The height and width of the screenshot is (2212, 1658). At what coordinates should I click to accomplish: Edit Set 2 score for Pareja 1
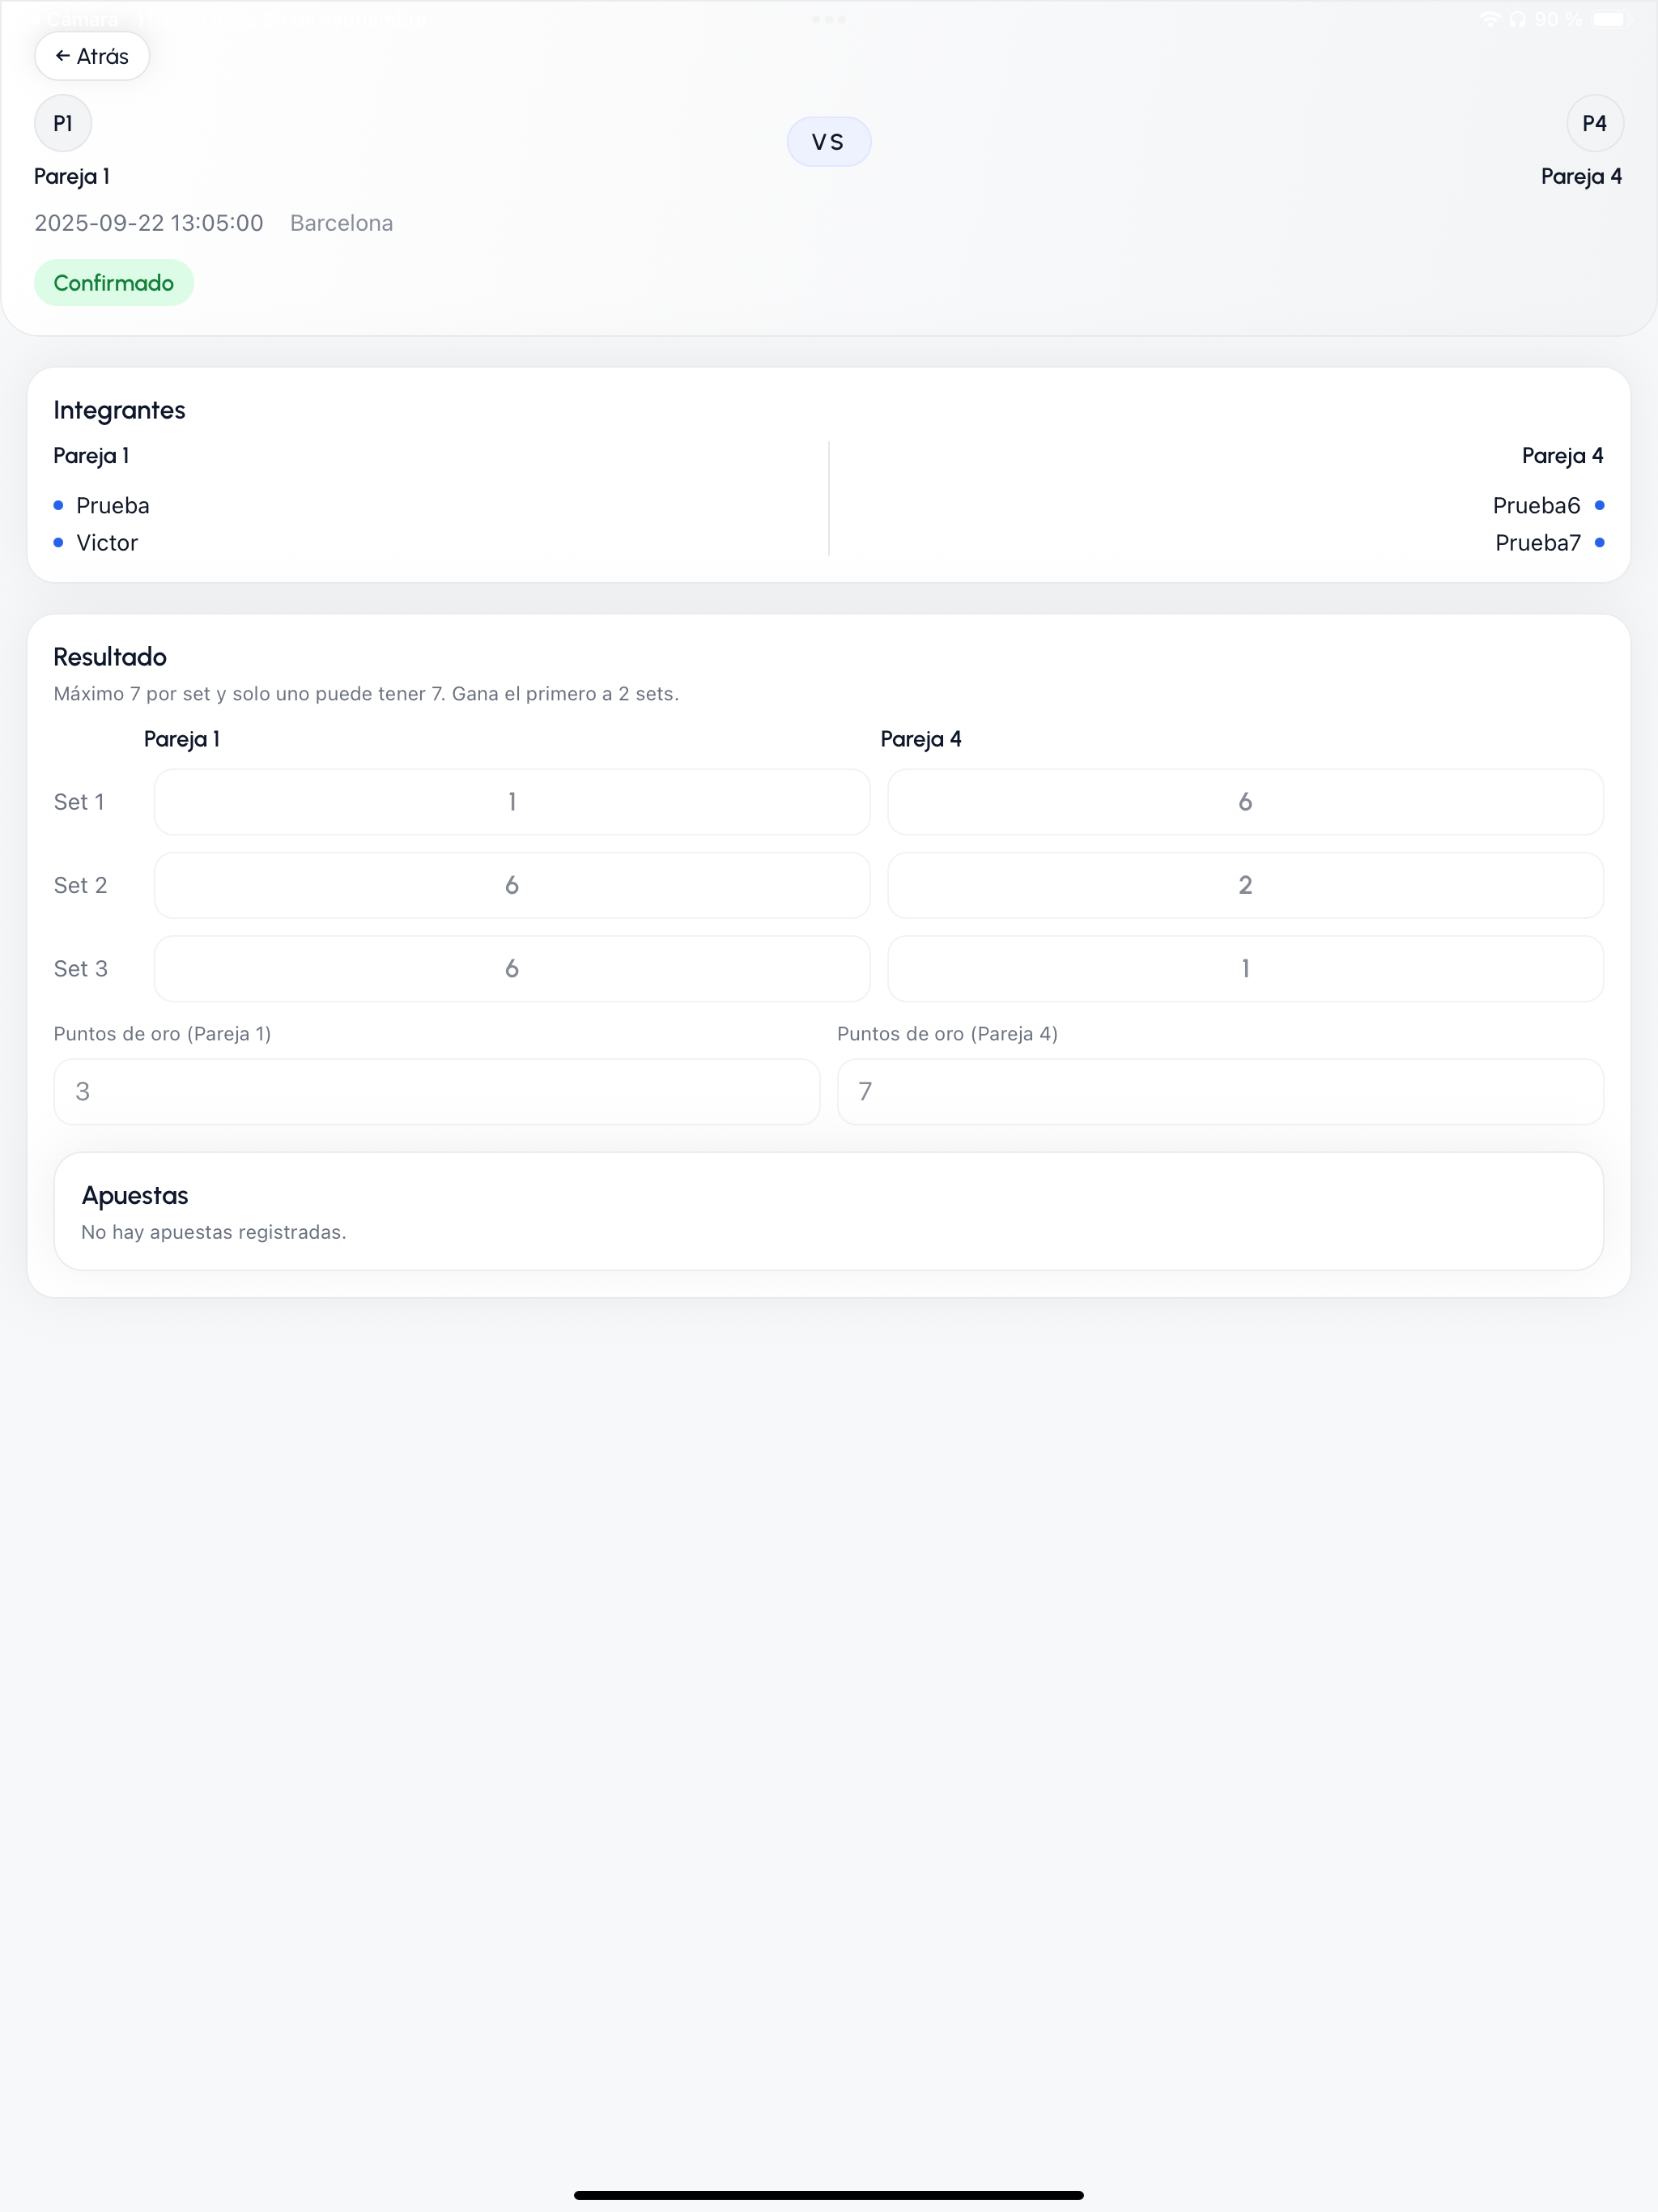[x=512, y=885]
